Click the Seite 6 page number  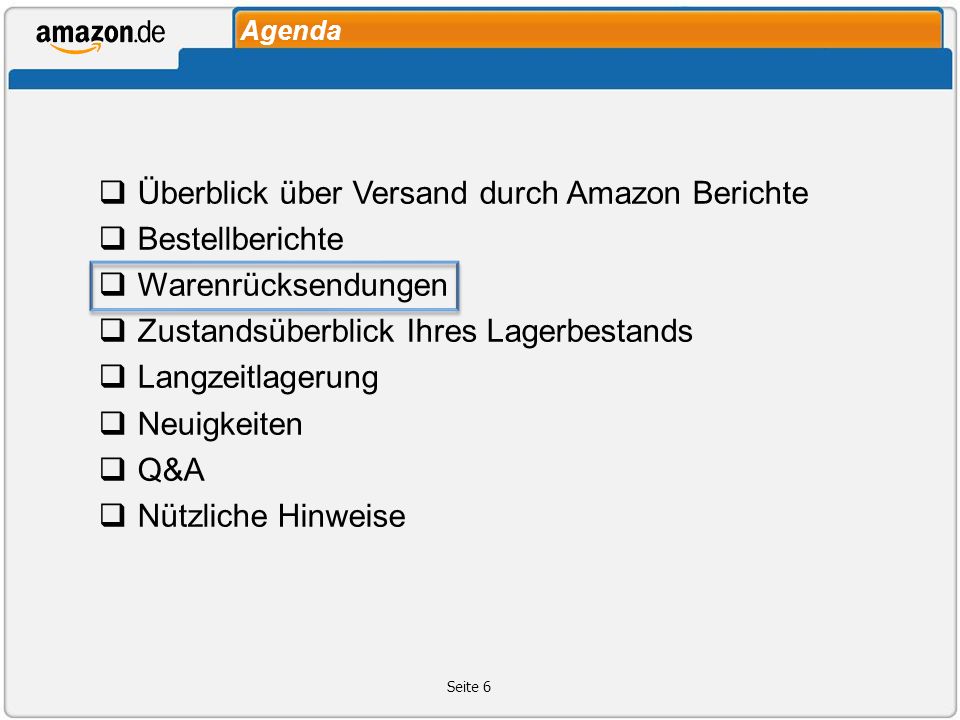(469, 687)
